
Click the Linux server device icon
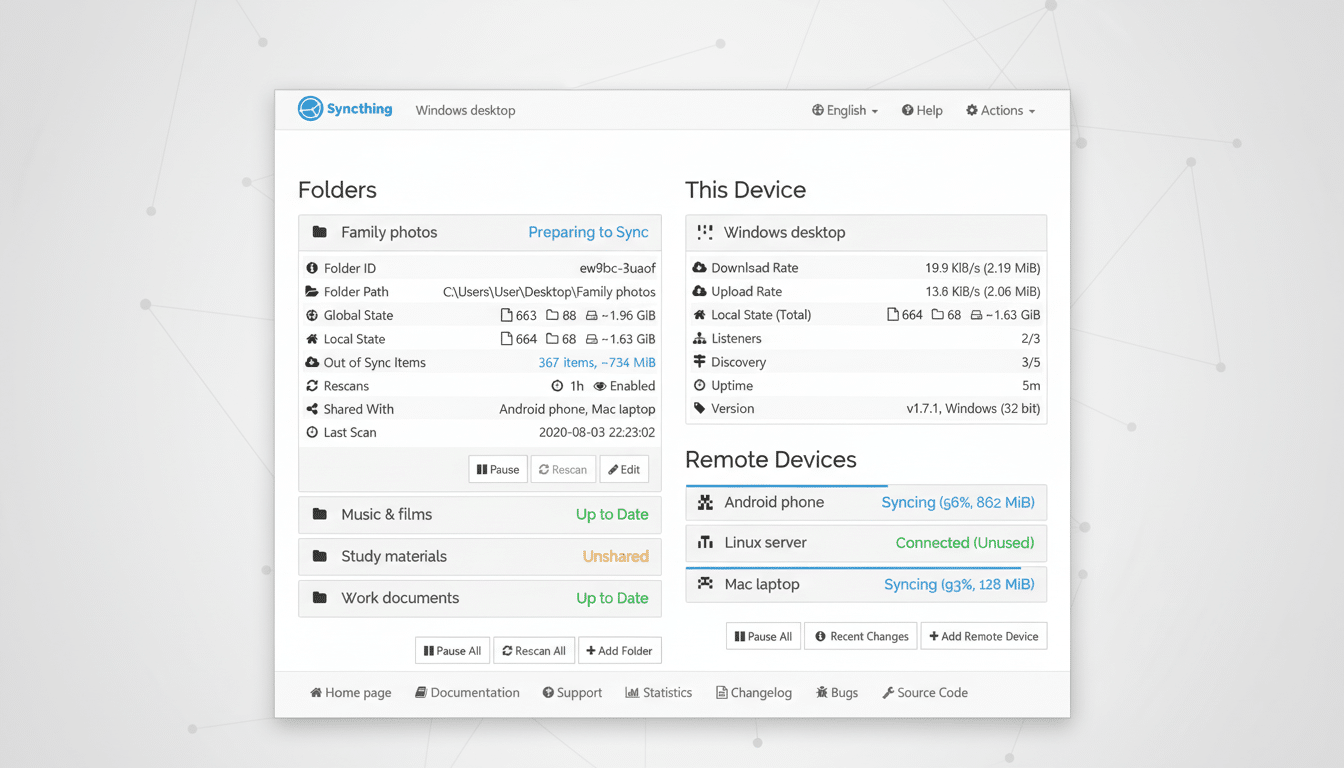point(705,542)
